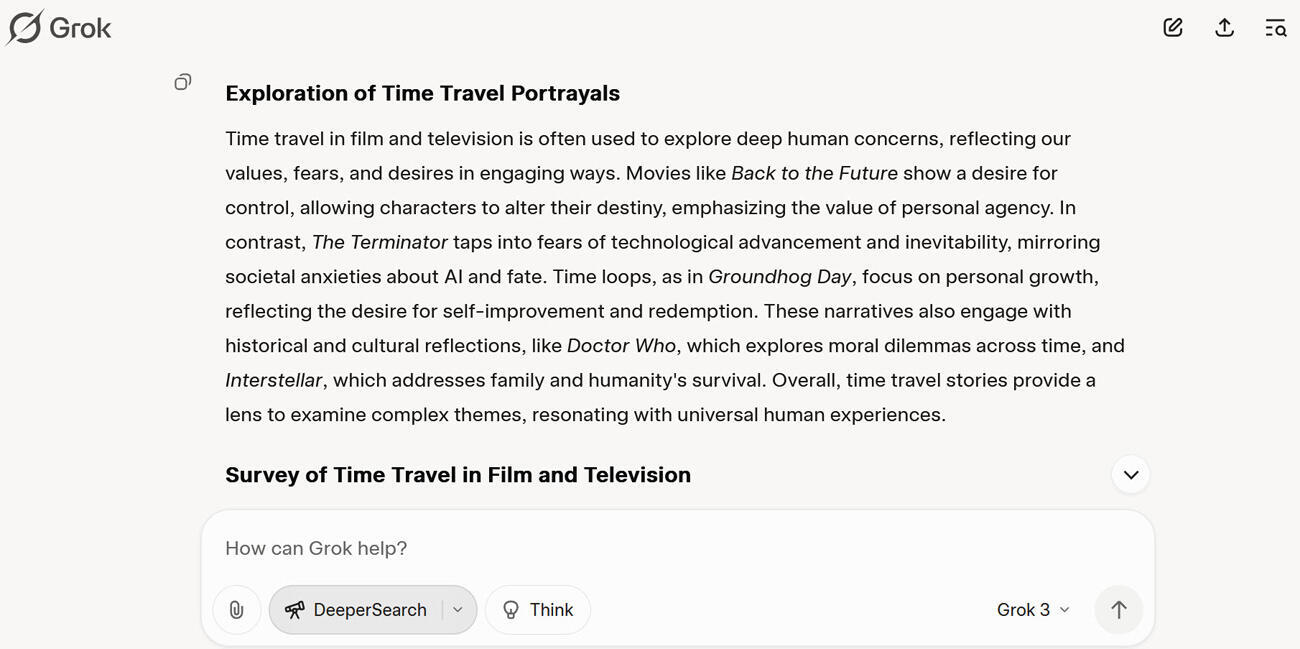
Task: Click the "Survey of Time Travel" heading
Action: pyautogui.click(x=457, y=475)
